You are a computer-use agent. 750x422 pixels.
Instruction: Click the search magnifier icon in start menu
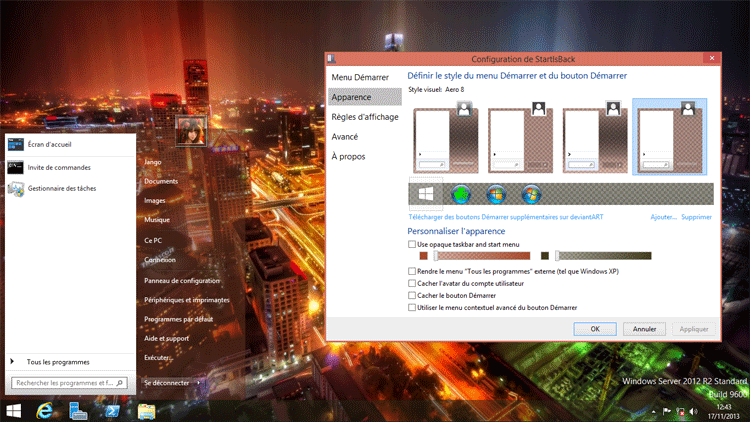click(x=120, y=383)
